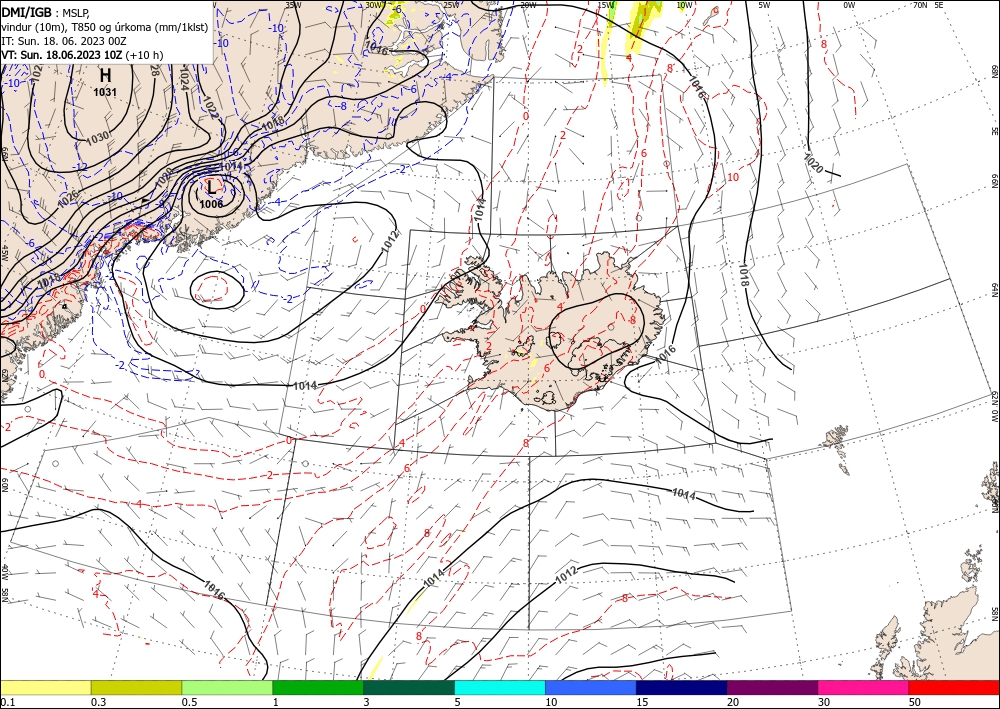The image size is (1000, 709).
Task: Click the 1018 isobar label east of Iceland
Action: pos(744,274)
